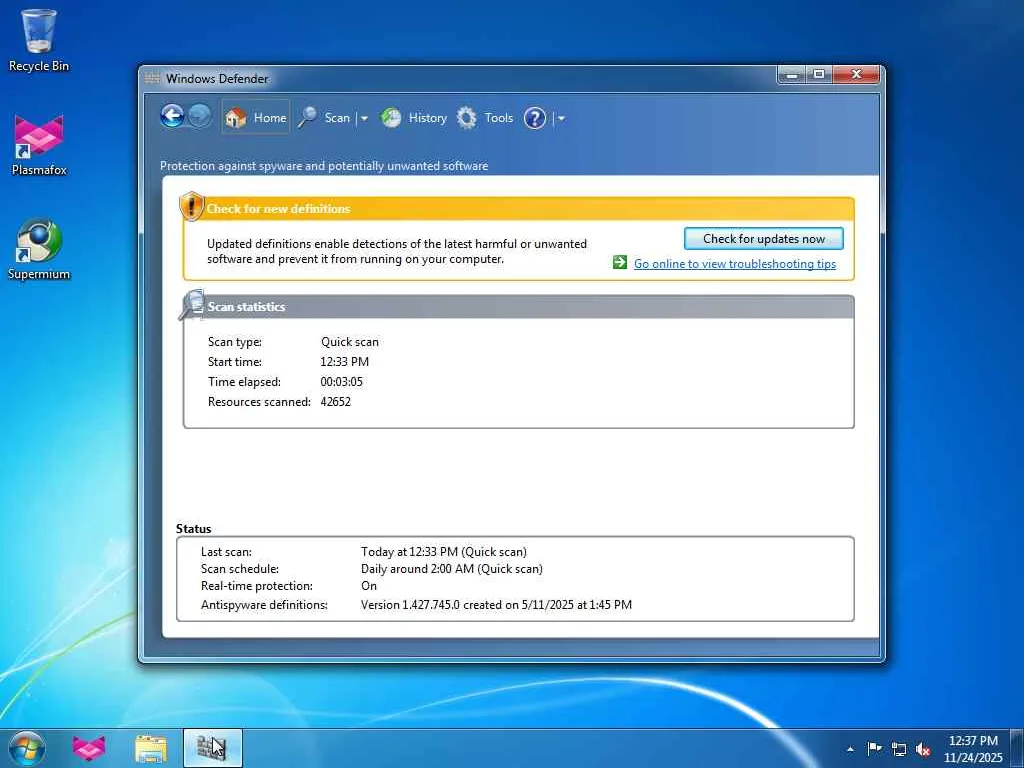The image size is (1024, 768).
Task: Select the Plasmafox desktop shortcut
Action: pyautogui.click(x=39, y=145)
